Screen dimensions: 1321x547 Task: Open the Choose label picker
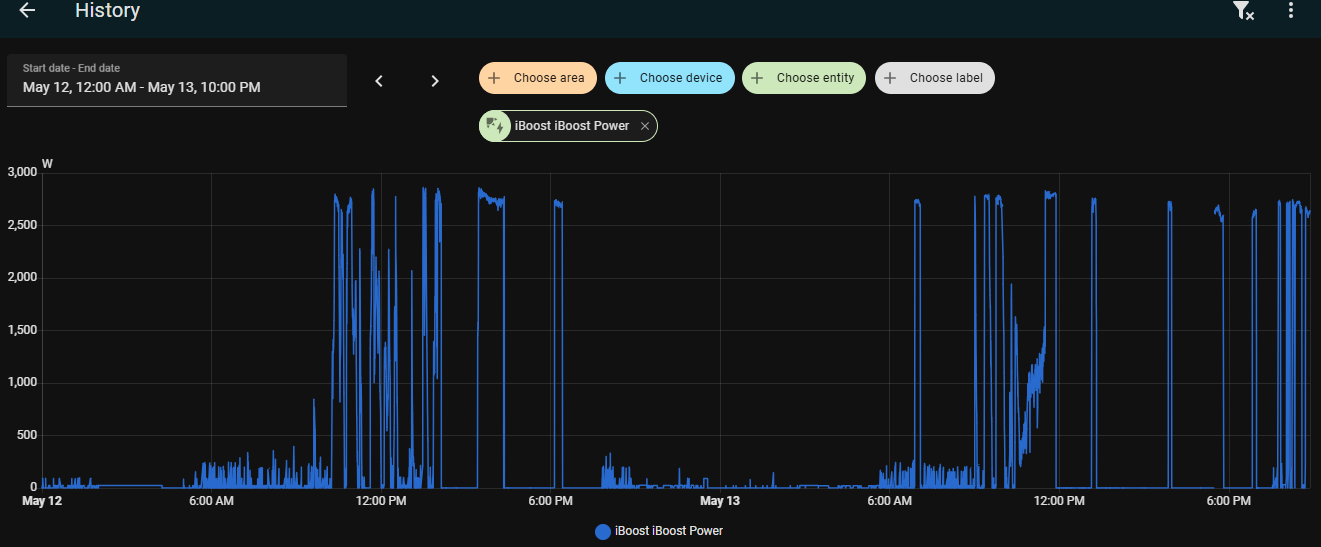(935, 78)
